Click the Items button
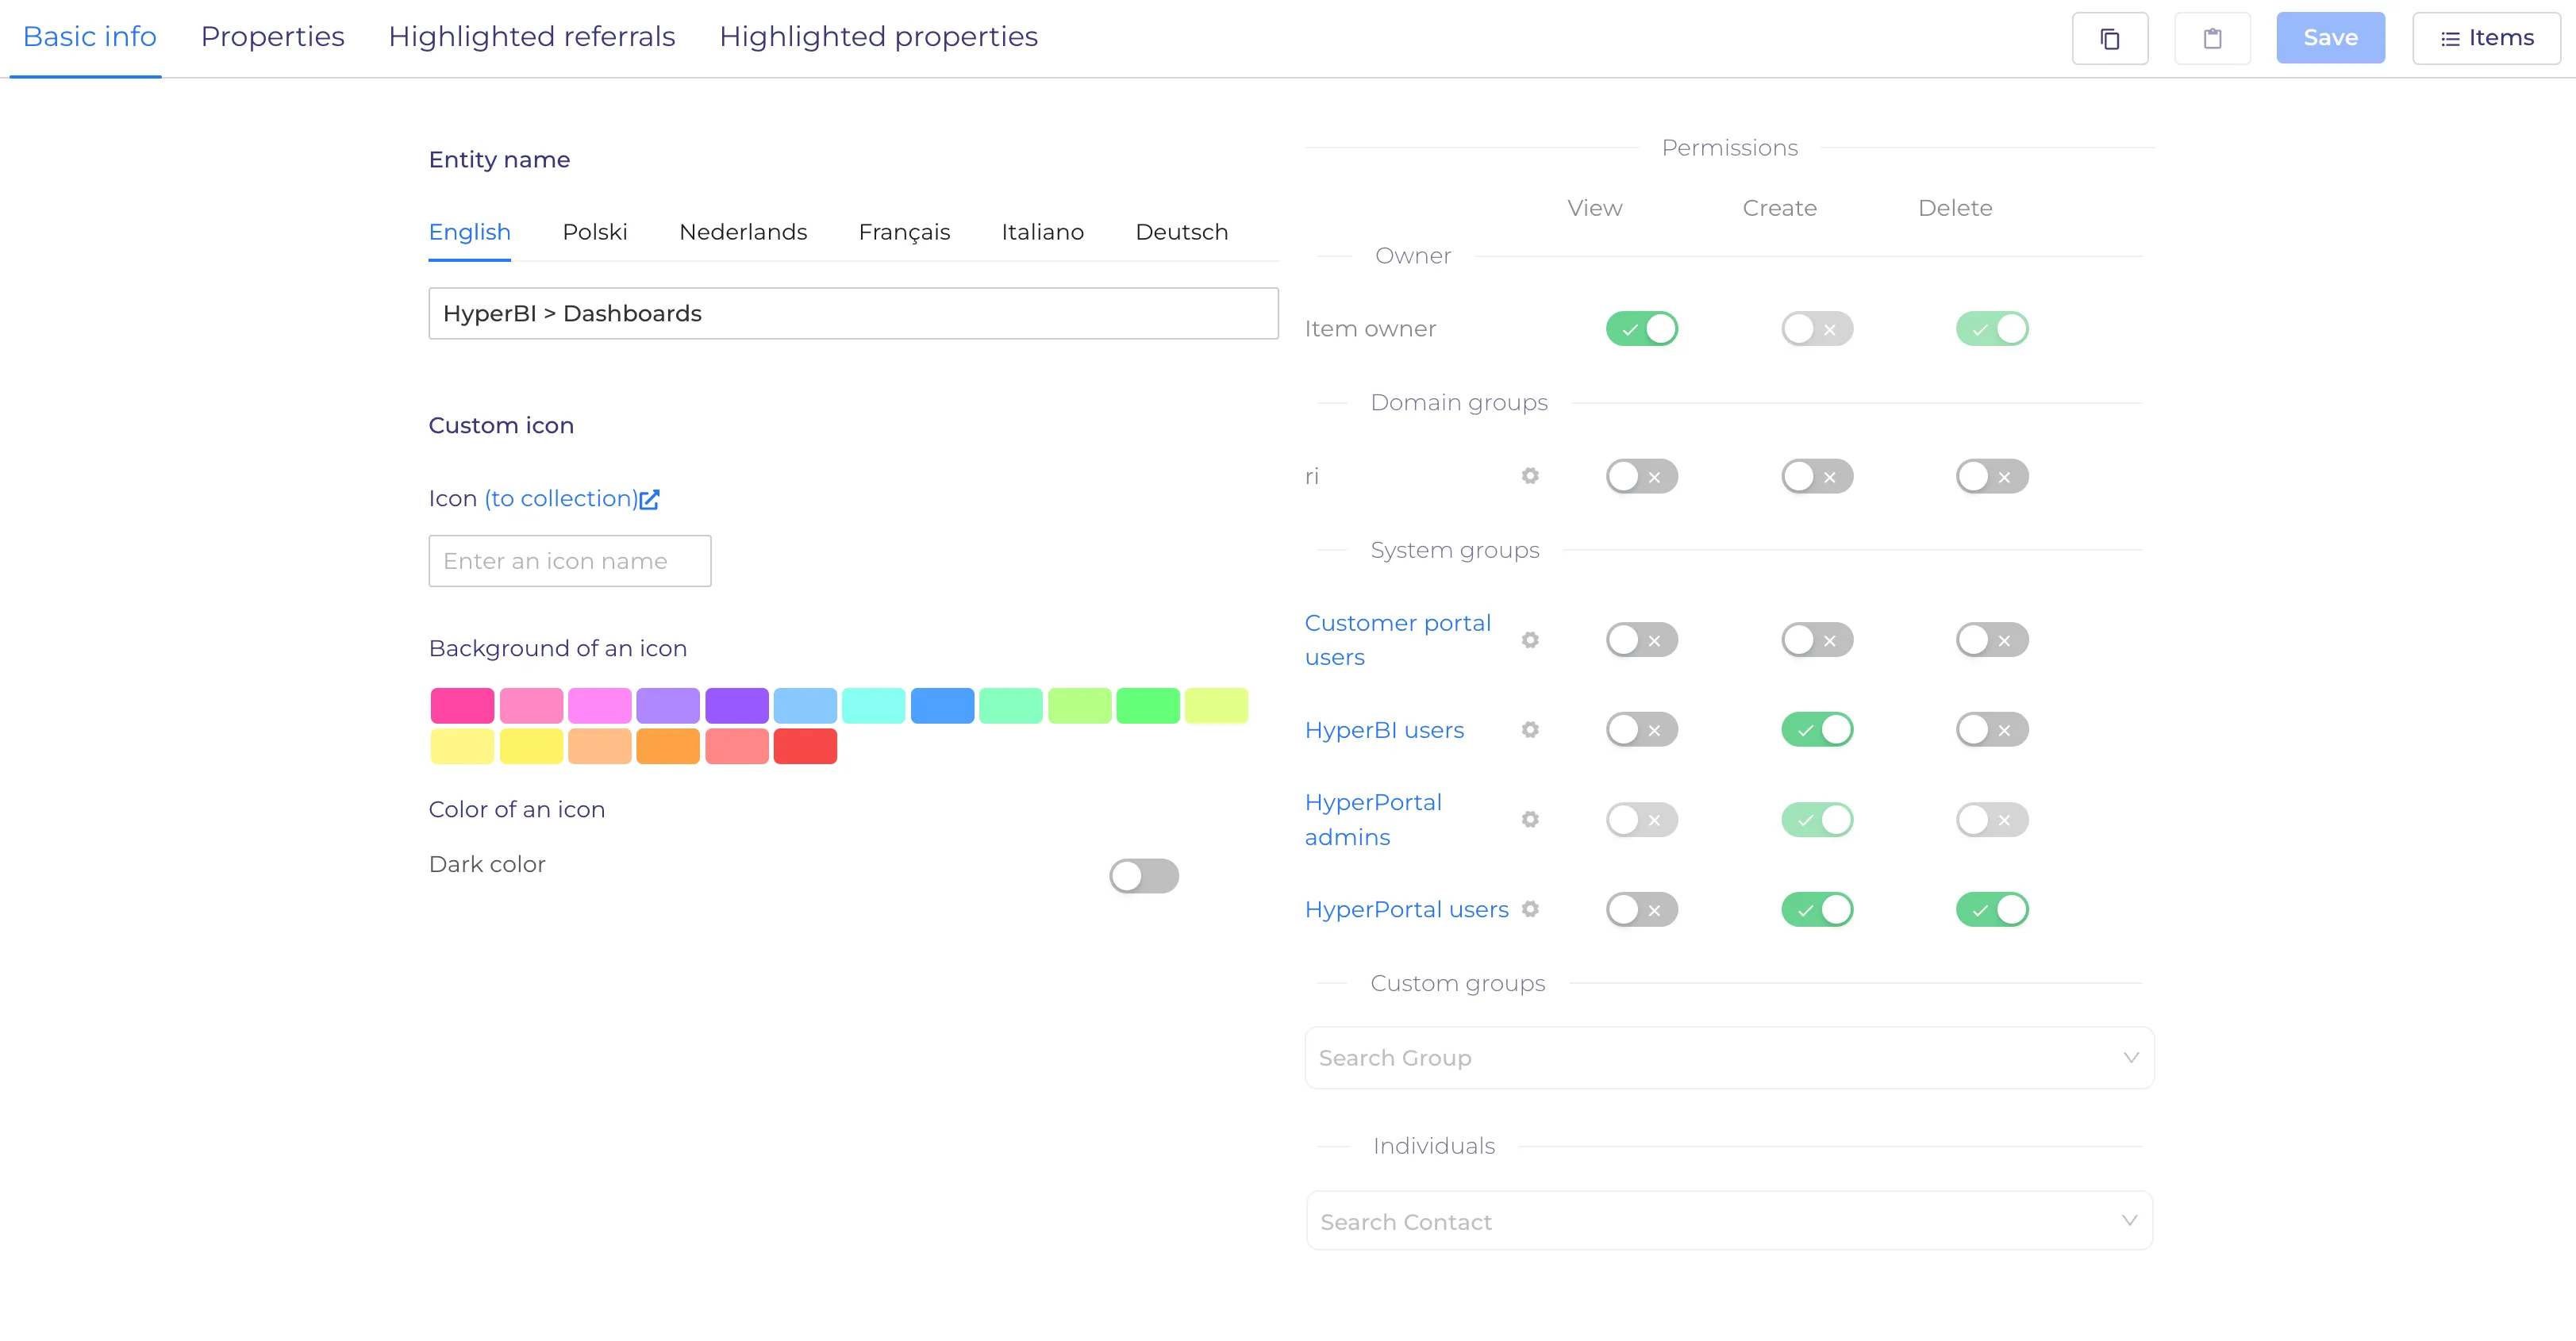This screenshot has height=1341, width=2576. pyautogui.click(x=2486, y=38)
